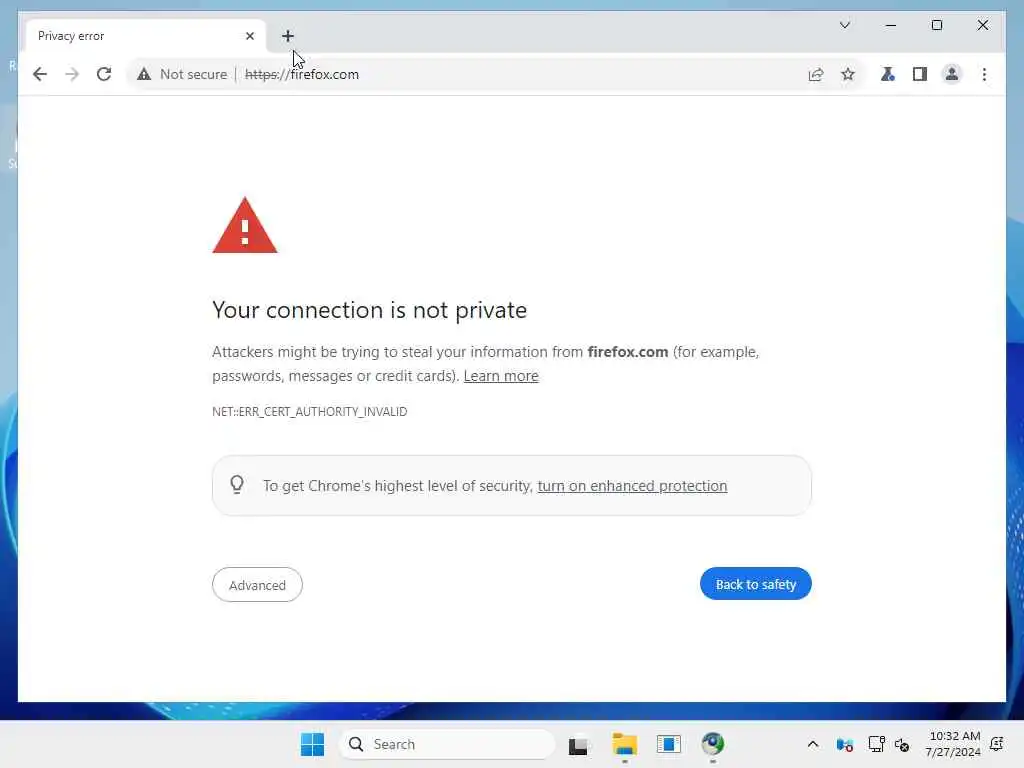Click the Back to safety button

[x=756, y=584]
